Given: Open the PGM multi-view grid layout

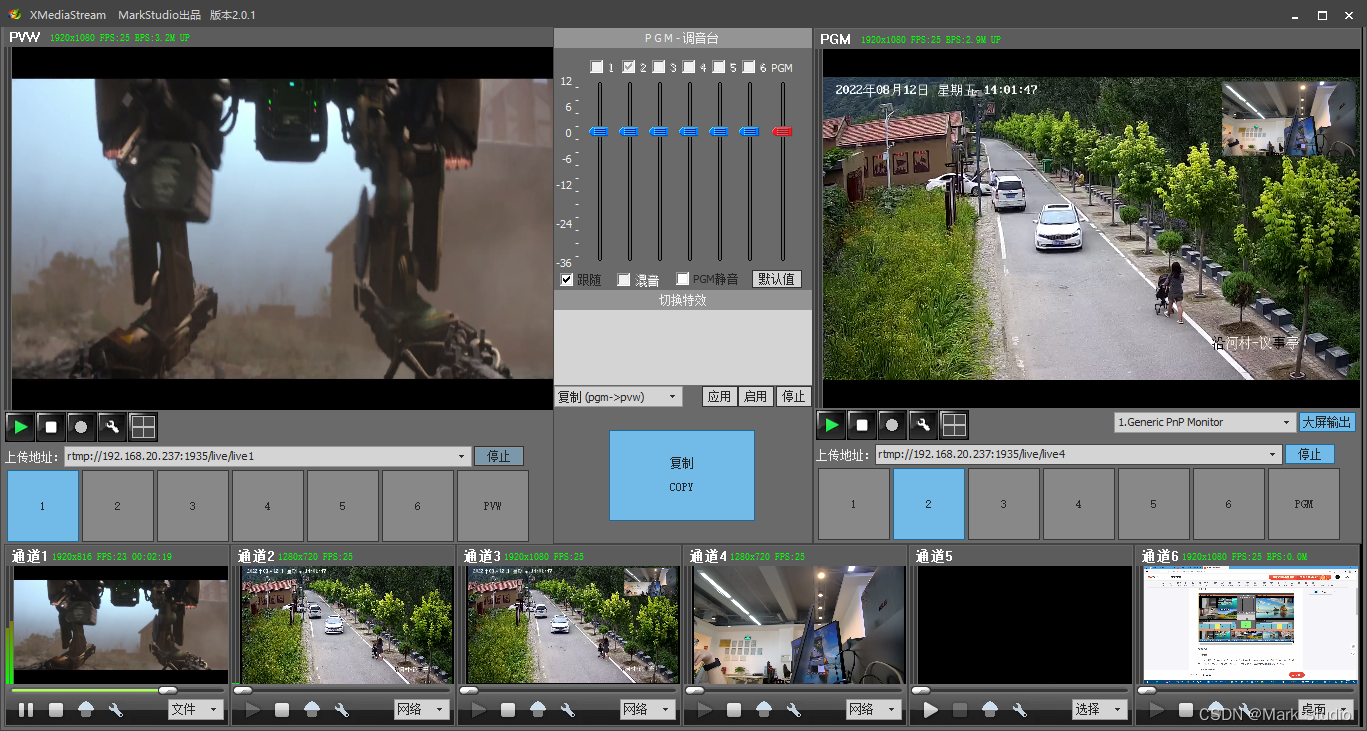Looking at the screenshot, I should (x=954, y=425).
